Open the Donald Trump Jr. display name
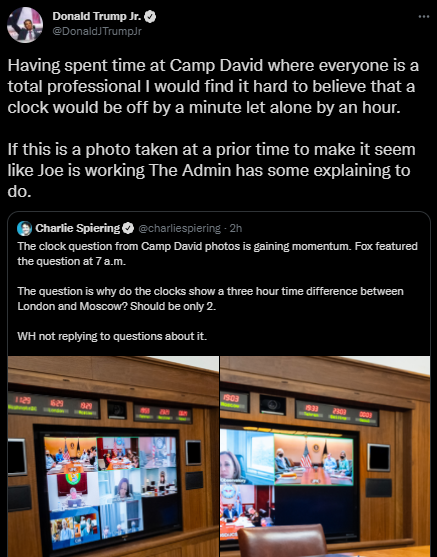Image resolution: width=437 pixels, height=557 pixels. (97, 16)
